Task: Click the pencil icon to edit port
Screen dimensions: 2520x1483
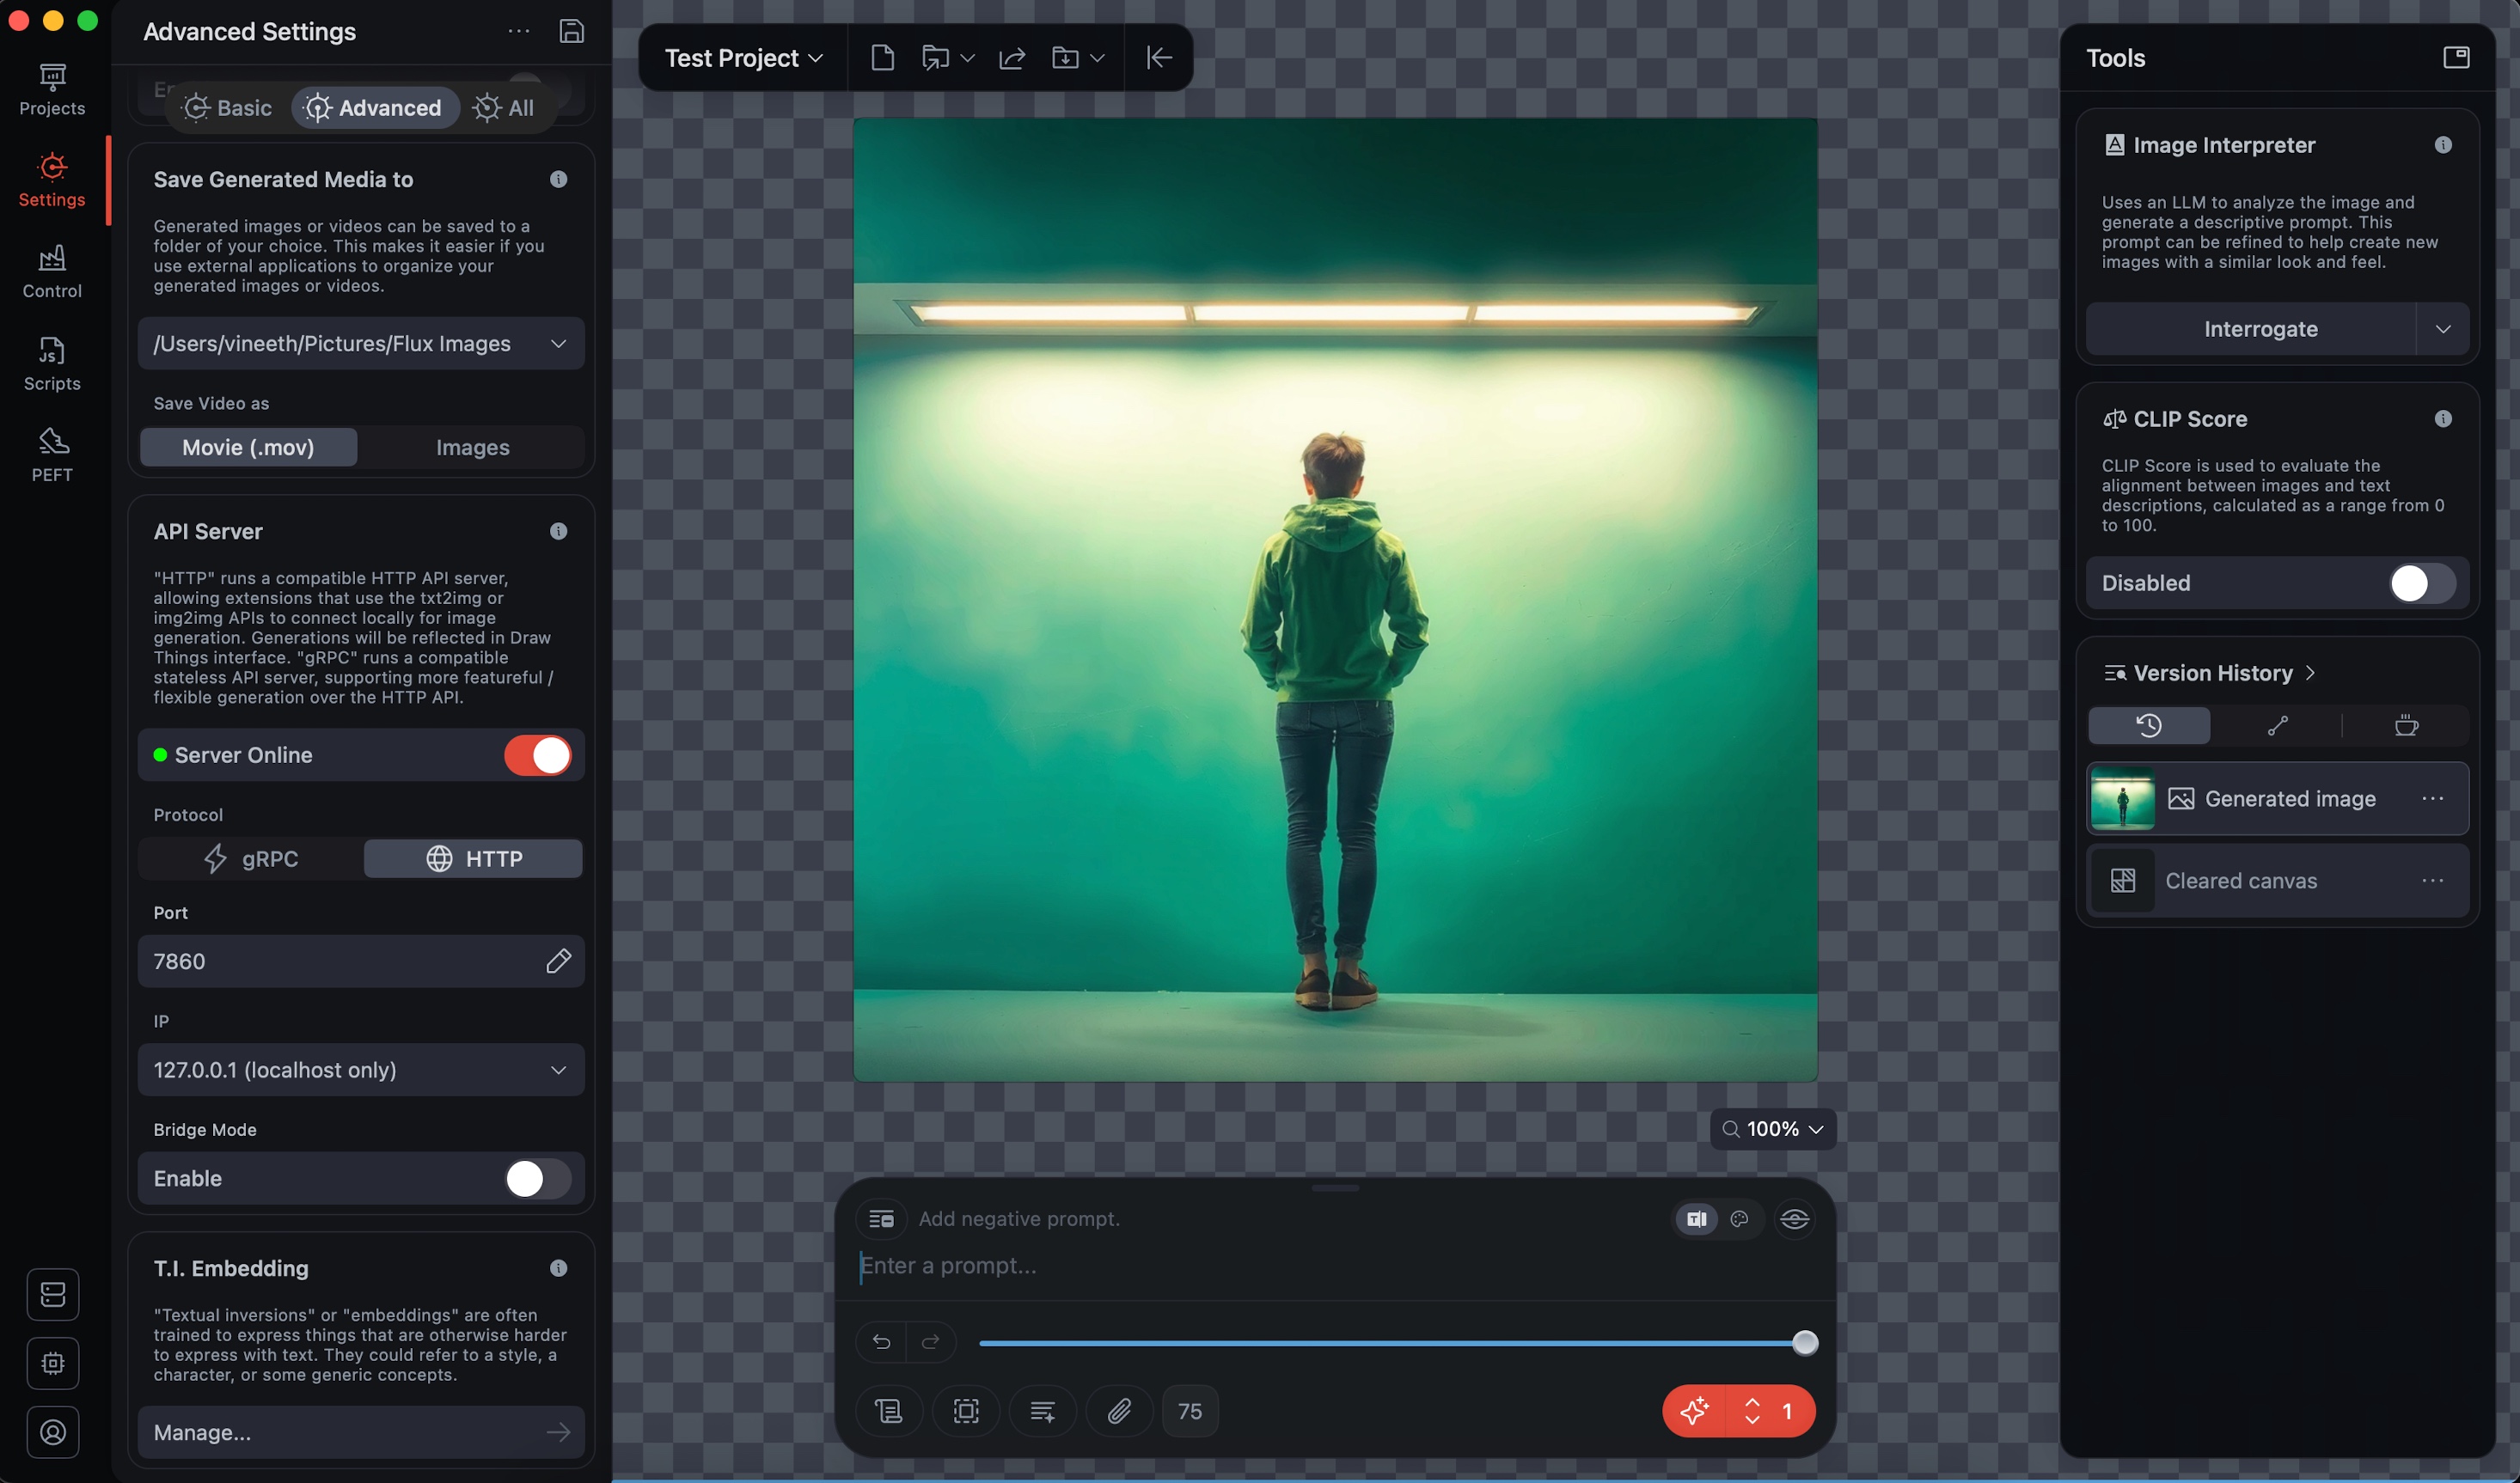Action: click(x=558, y=961)
